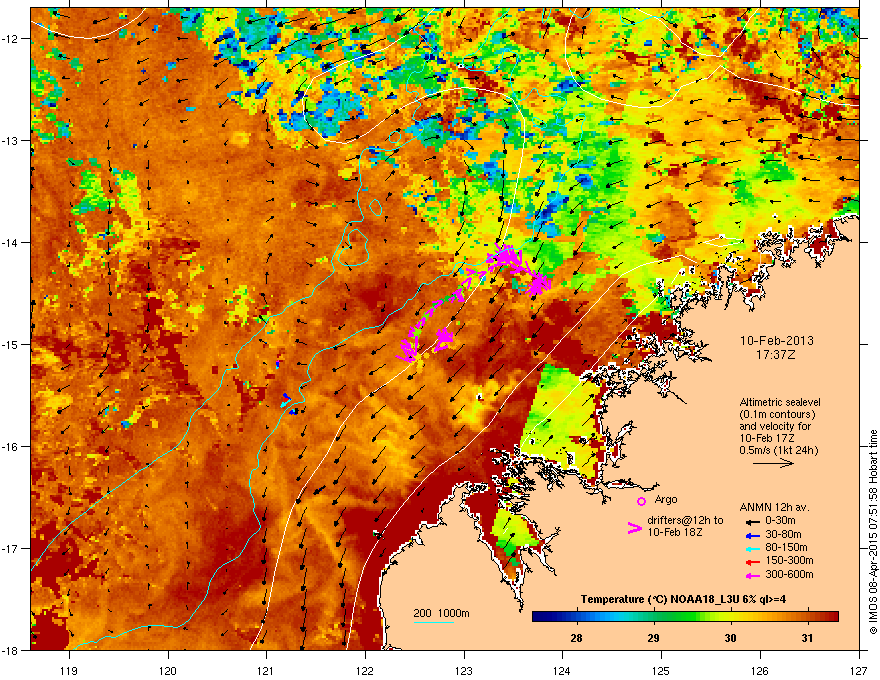Click the magenta drifters arrowhead legend icon
The width and height of the screenshot is (880, 680).
[x=634, y=527]
